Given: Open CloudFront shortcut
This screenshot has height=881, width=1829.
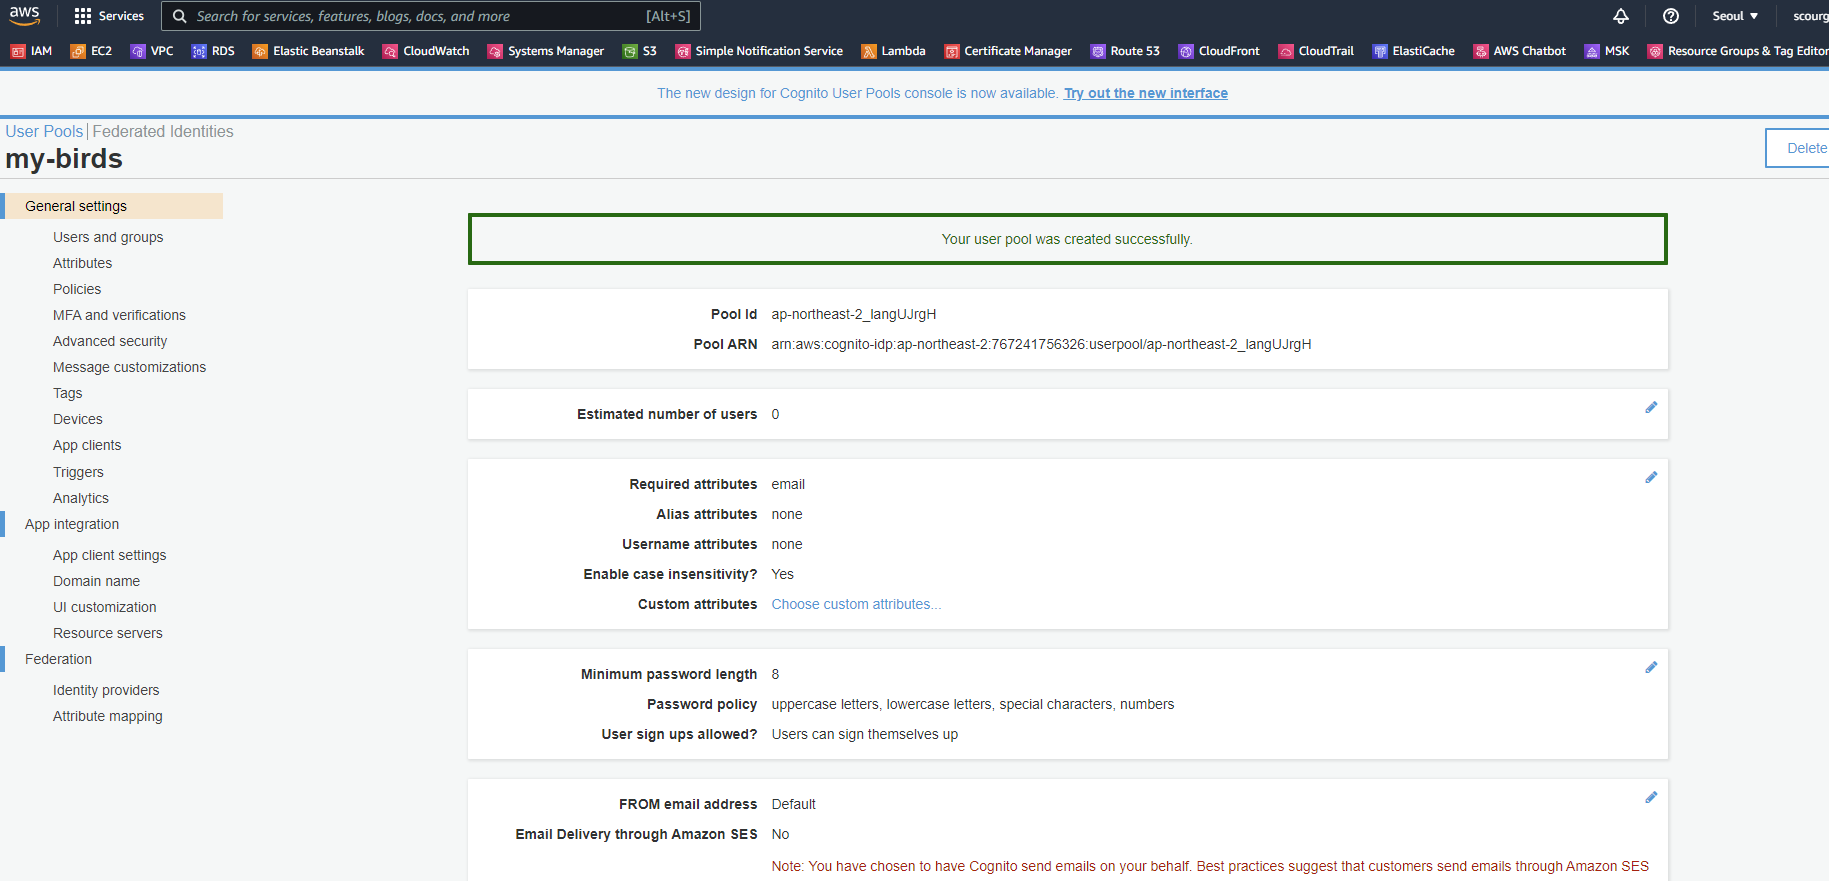Looking at the screenshot, I should 1219,51.
